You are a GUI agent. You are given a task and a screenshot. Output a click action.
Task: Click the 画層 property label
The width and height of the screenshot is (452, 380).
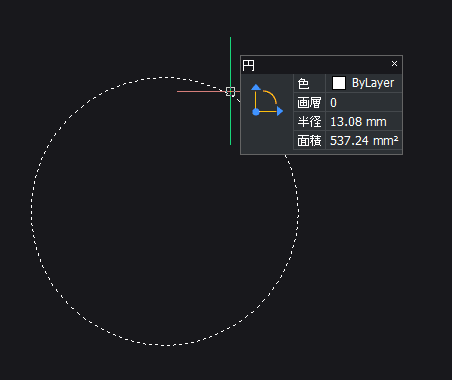(x=309, y=102)
